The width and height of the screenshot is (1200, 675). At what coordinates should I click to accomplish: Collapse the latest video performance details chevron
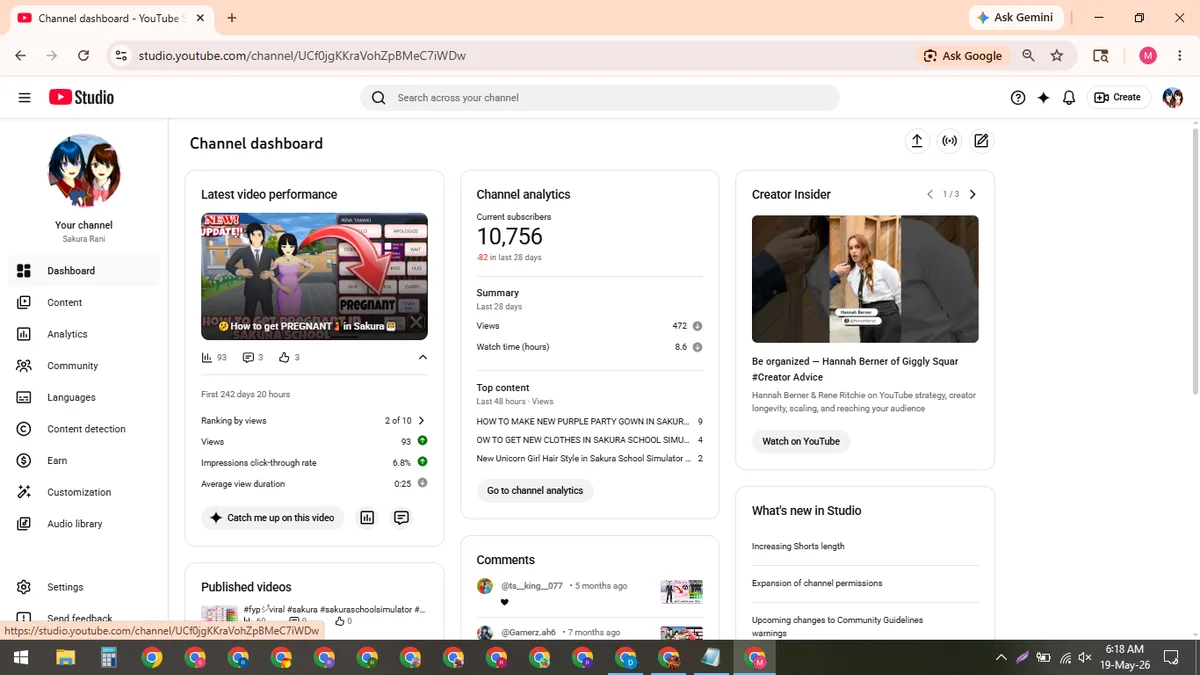coord(422,357)
